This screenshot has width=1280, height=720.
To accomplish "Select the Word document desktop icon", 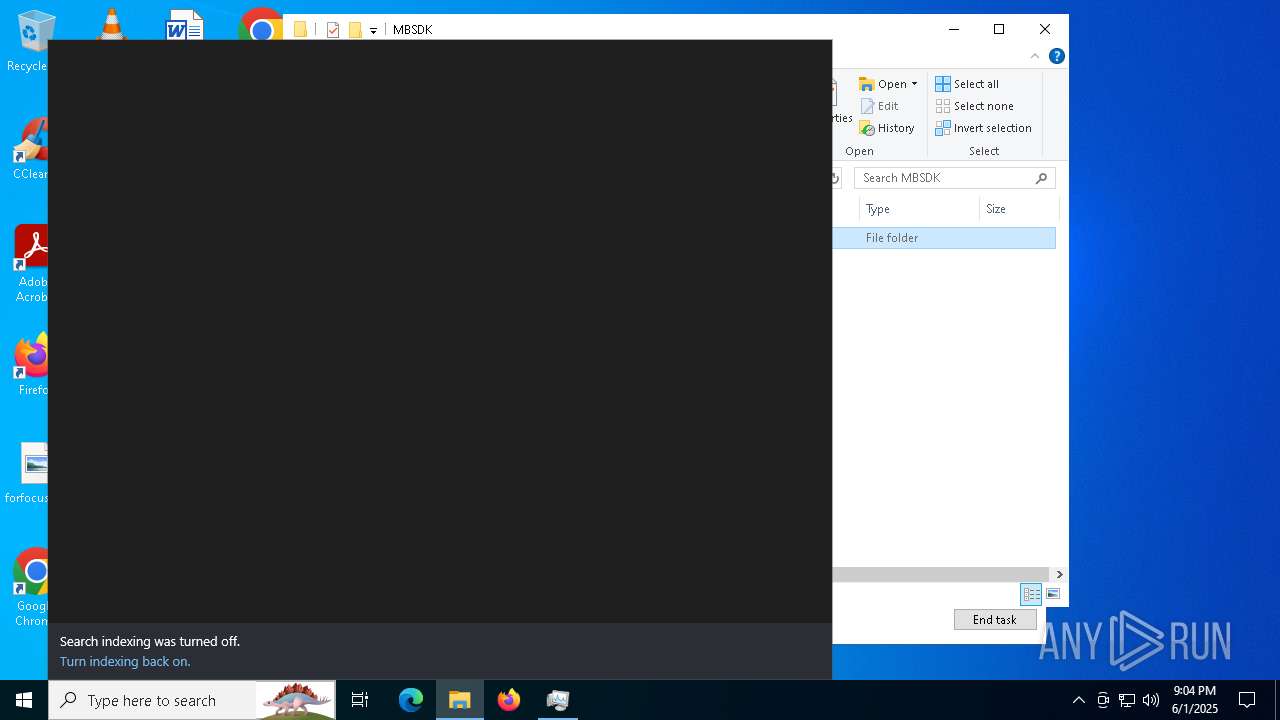I will click(185, 26).
